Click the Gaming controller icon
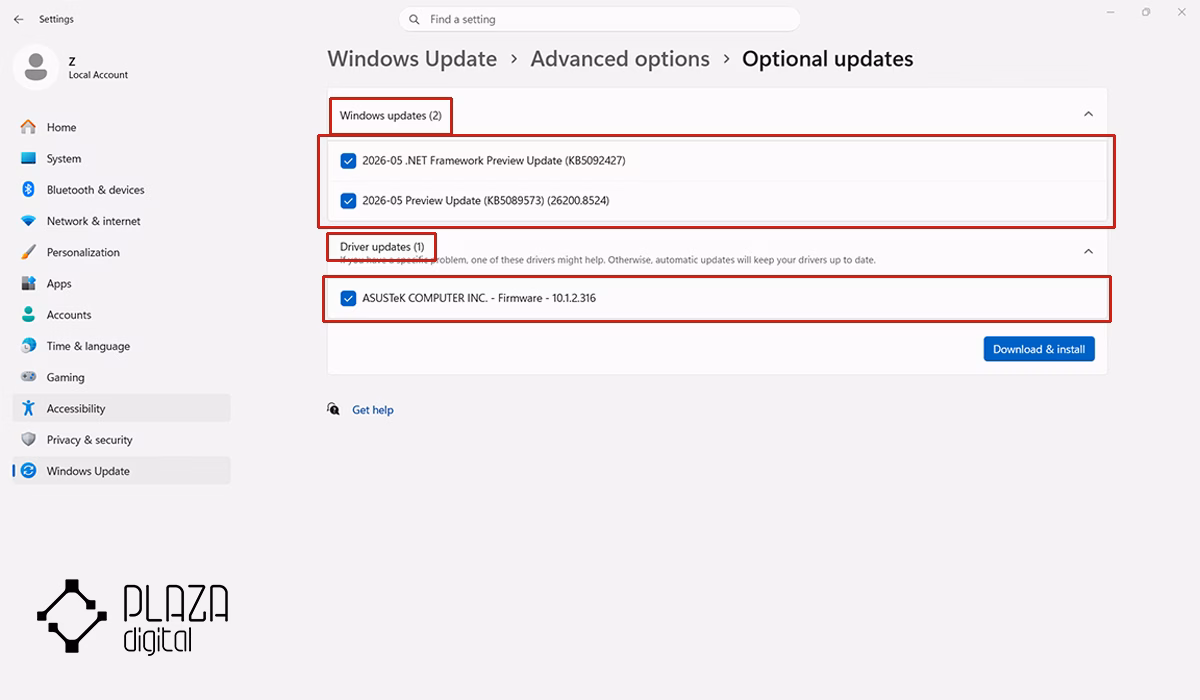 (x=28, y=377)
